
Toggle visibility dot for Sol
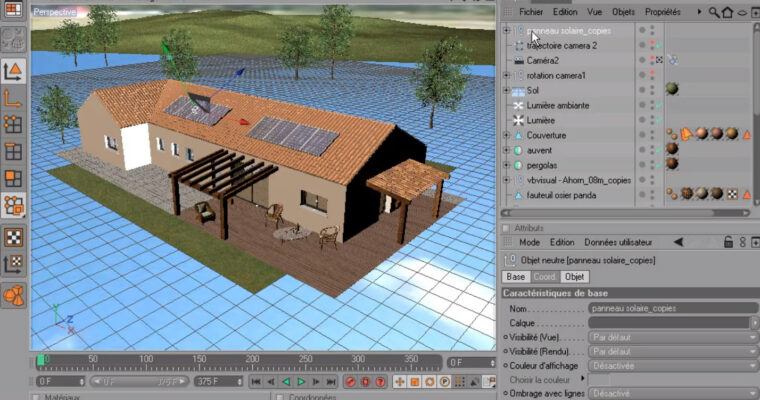tap(642, 90)
